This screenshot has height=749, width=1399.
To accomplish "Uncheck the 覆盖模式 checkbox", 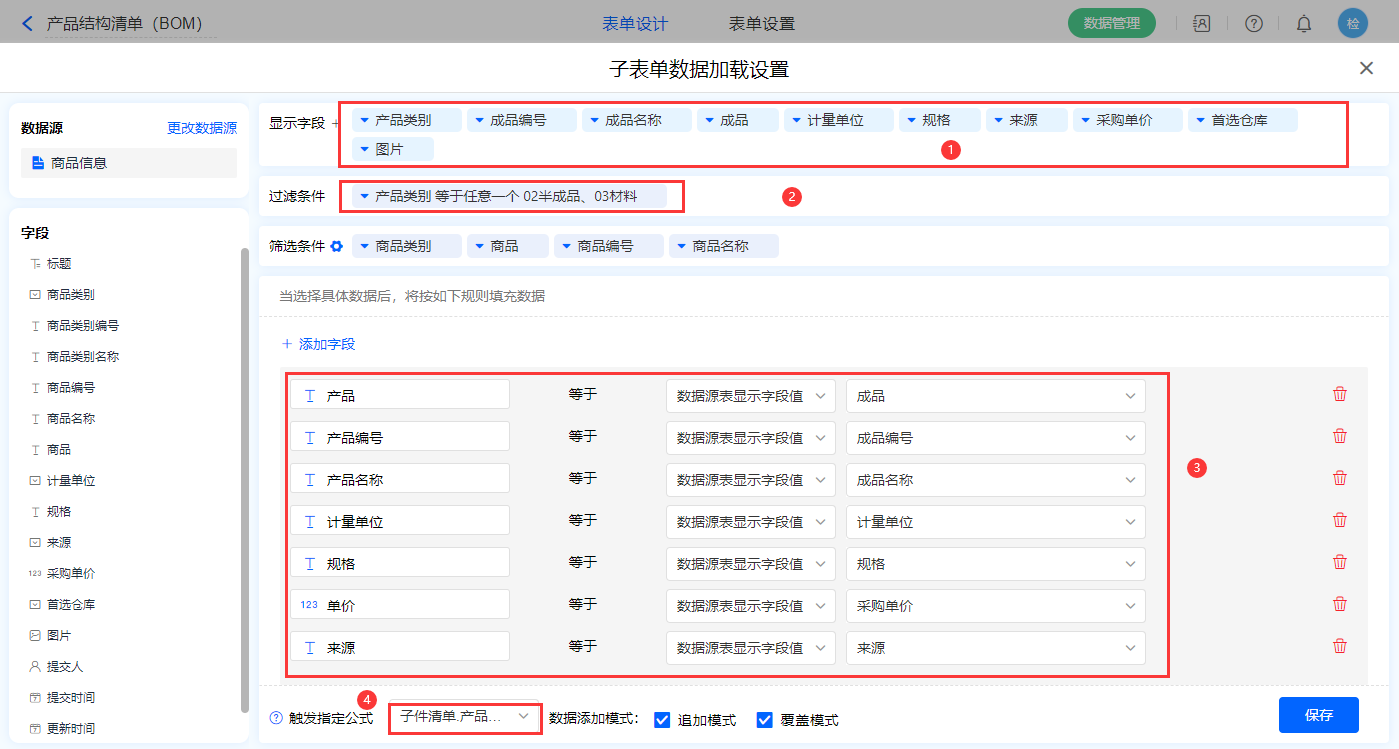I will pyautogui.click(x=765, y=720).
